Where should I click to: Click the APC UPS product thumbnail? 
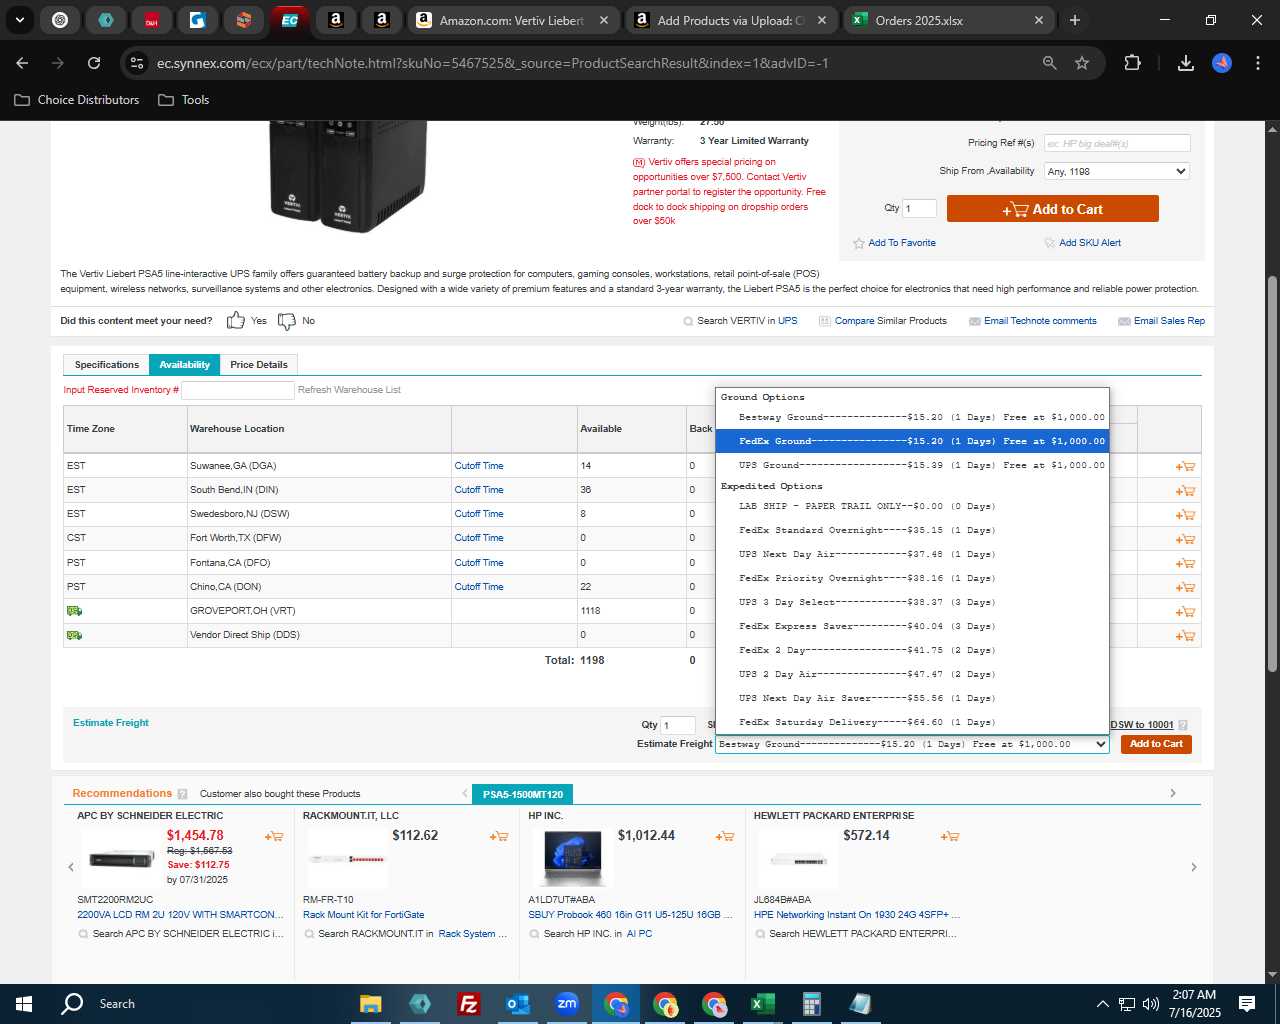click(x=122, y=859)
